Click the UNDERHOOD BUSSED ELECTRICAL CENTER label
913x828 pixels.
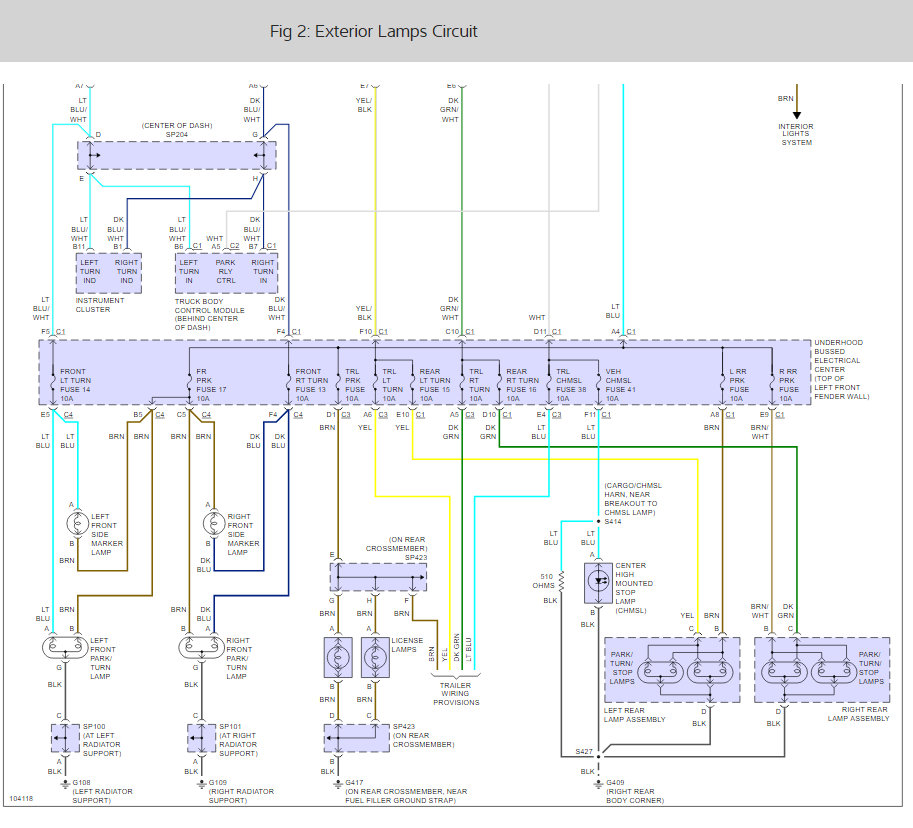[841, 369]
